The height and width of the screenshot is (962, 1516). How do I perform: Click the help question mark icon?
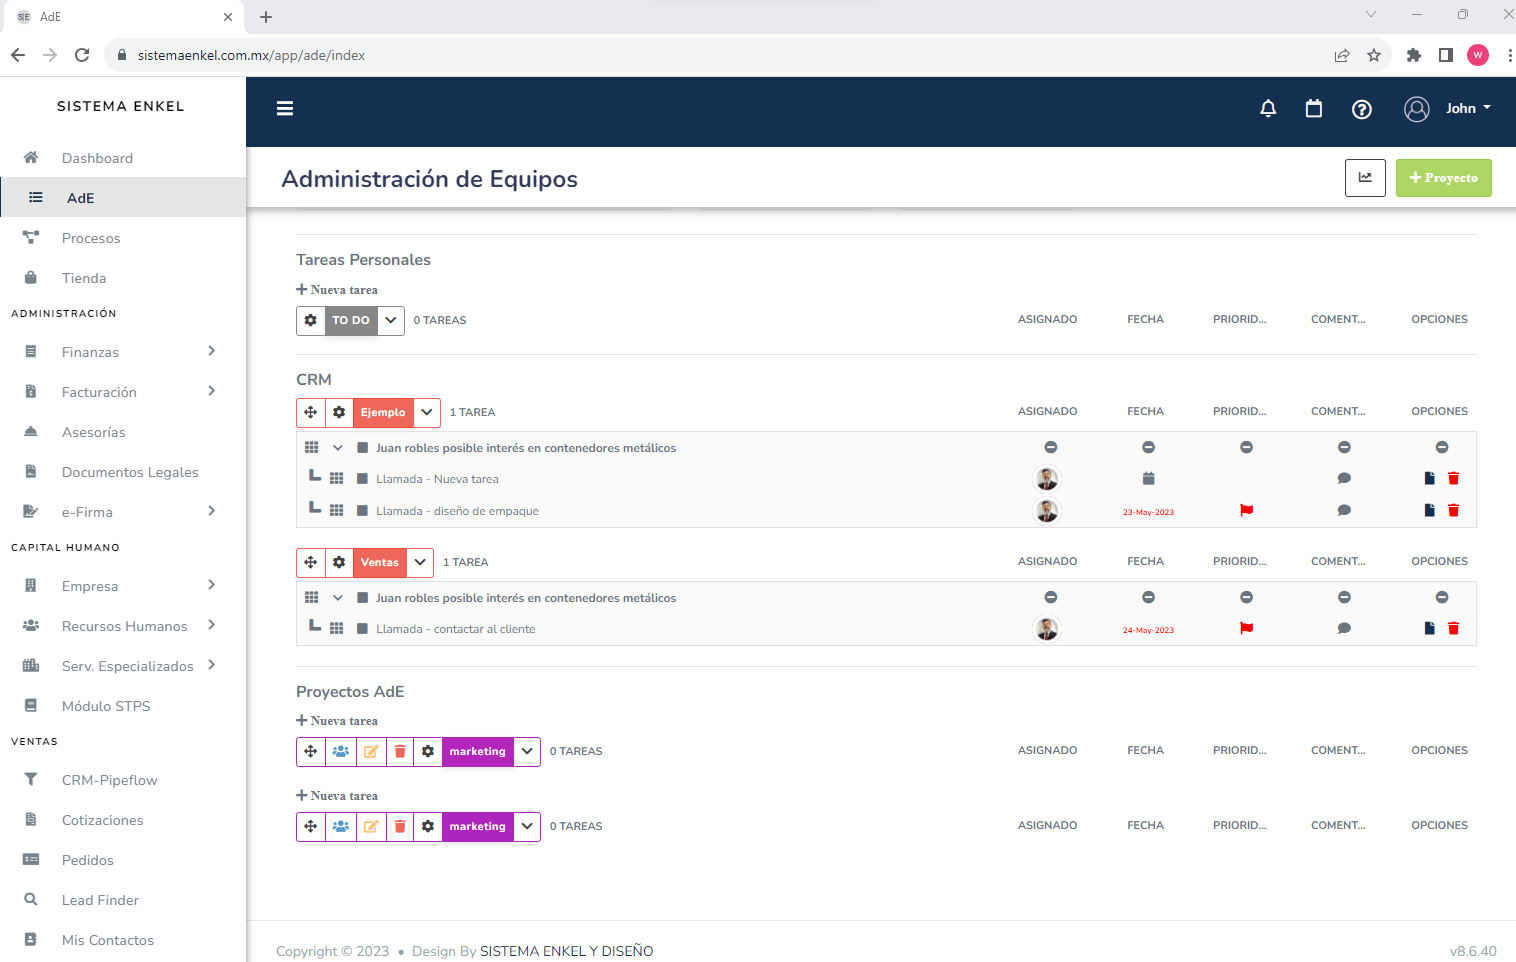(1362, 108)
